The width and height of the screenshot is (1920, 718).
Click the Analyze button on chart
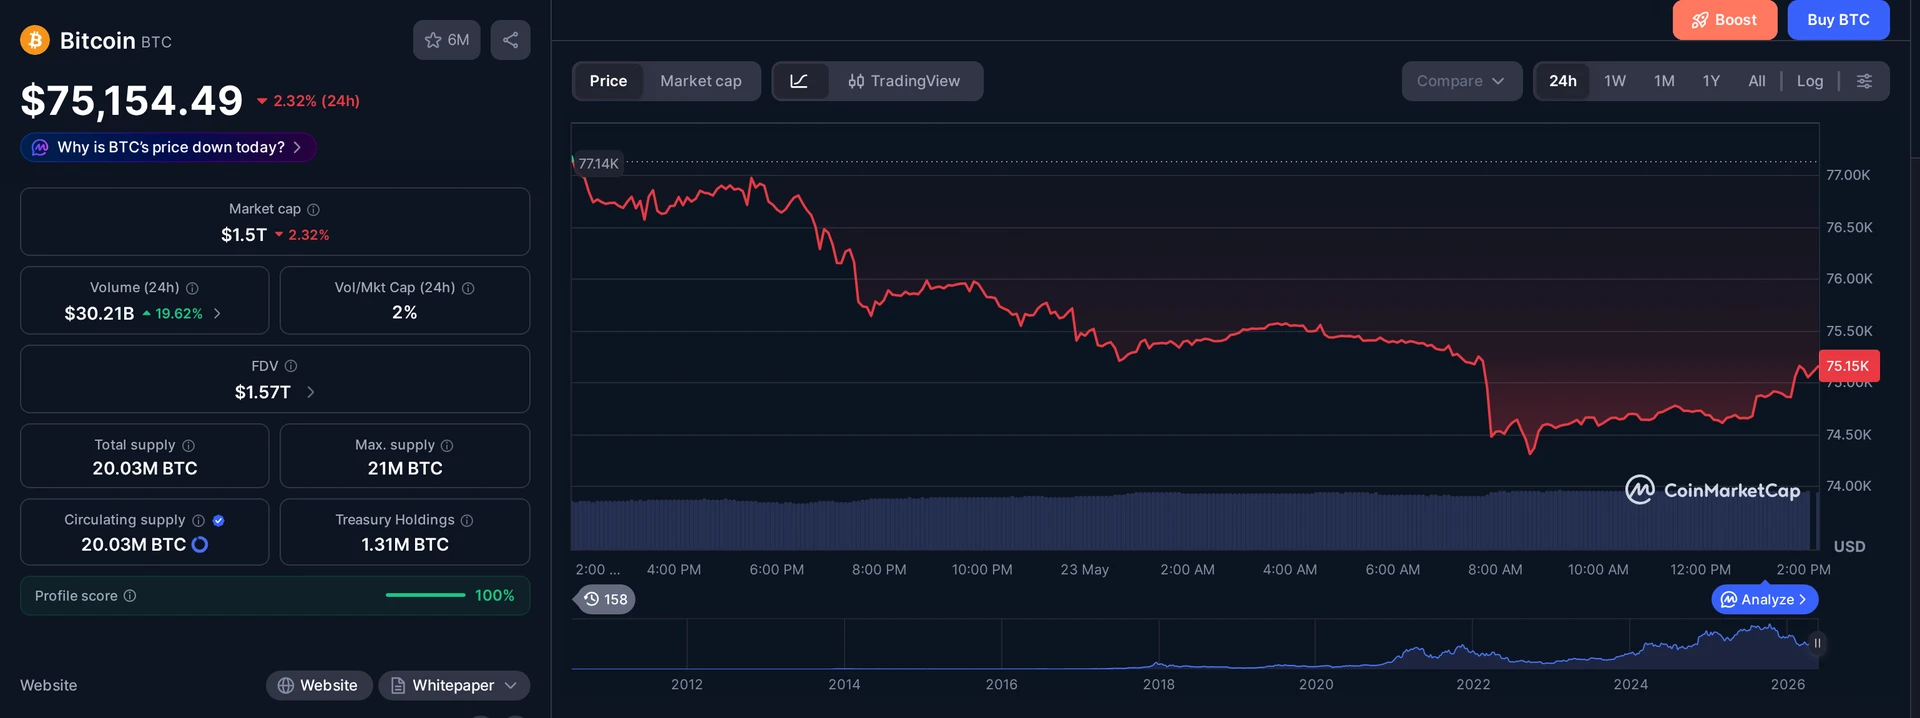click(1764, 599)
